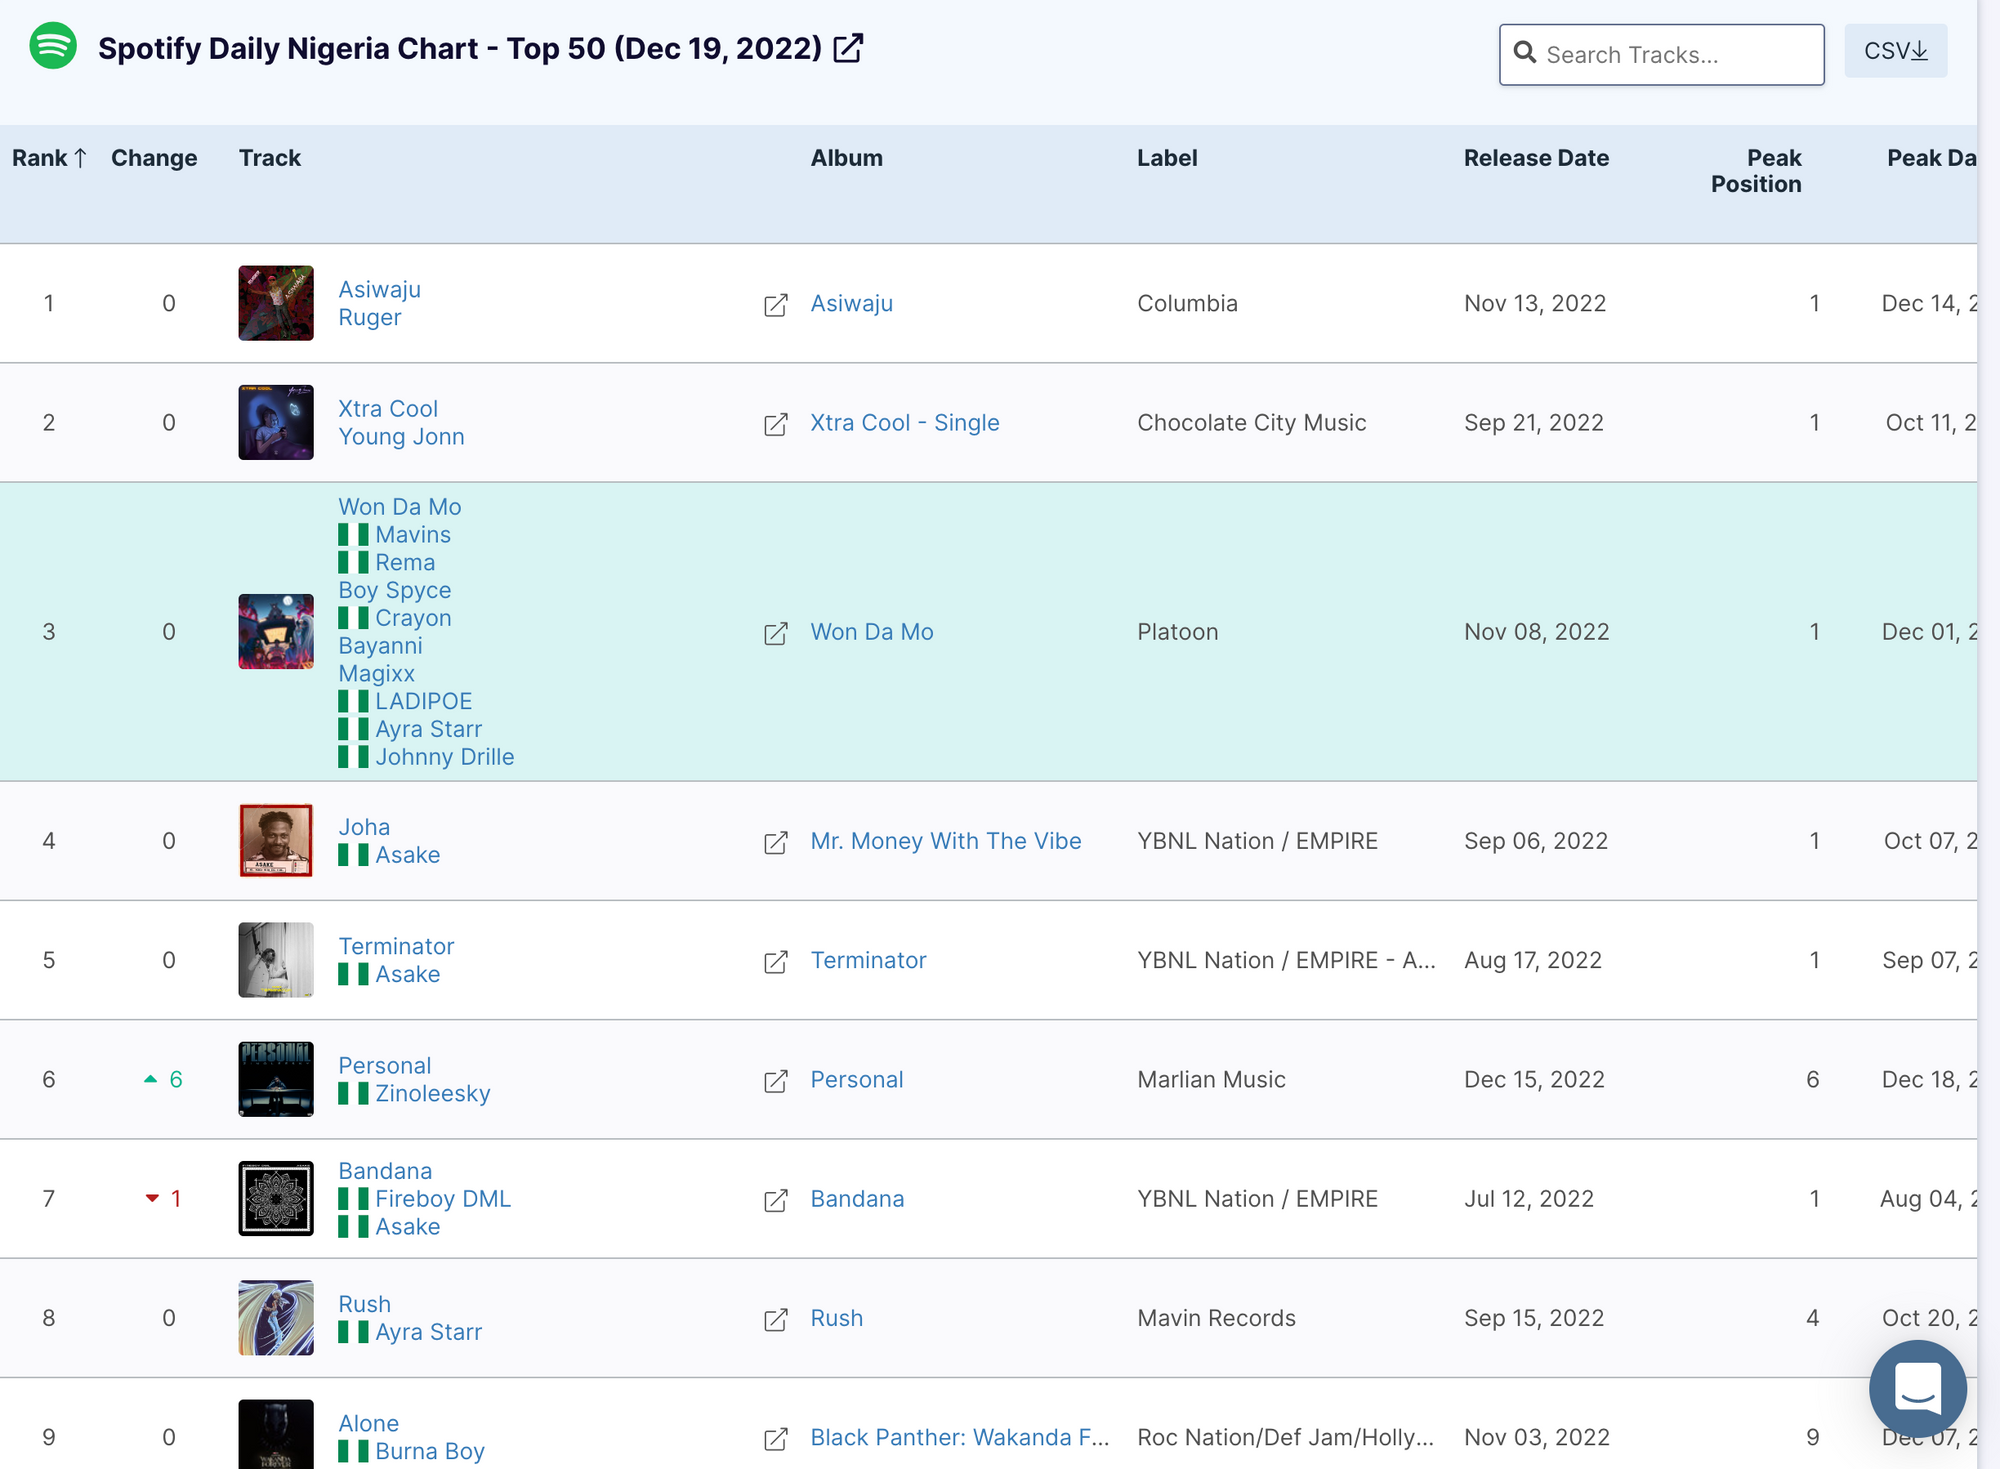Open the Joha track link
The width and height of the screenshot is (2000, 1469).
(364, 827)
